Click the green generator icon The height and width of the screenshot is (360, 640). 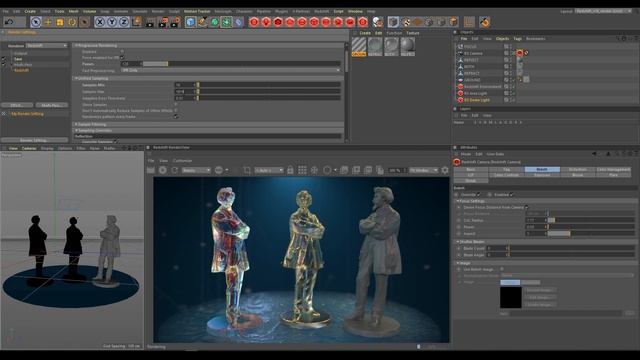[215, 22]
